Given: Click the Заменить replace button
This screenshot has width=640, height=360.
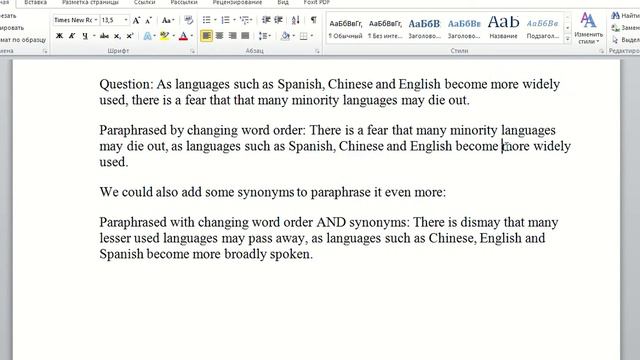Looking at the screenshot, I should [x=625, y=28].
